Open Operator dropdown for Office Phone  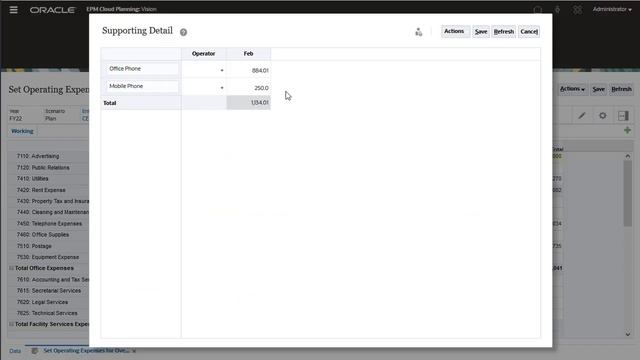(222, 71)
